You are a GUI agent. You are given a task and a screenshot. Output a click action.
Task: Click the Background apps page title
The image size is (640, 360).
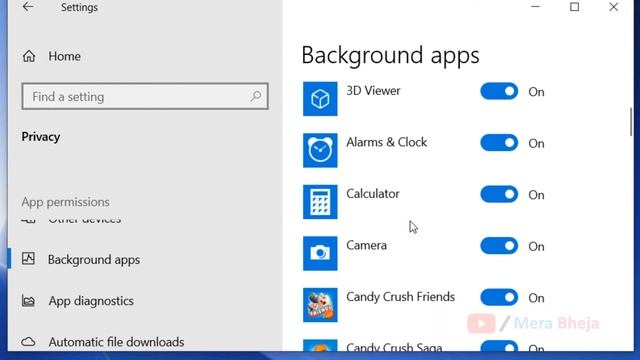click(x=390, y=56)
